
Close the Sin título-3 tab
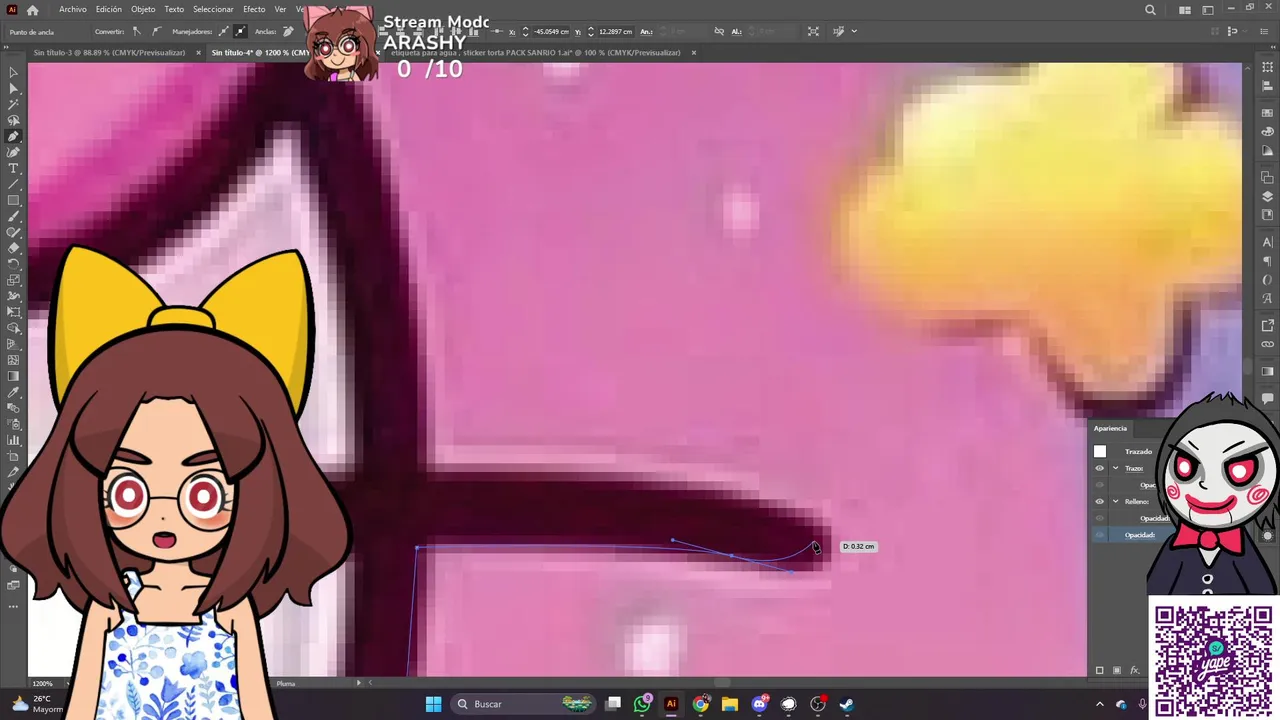pyautogui.click(x=198, y=52)
